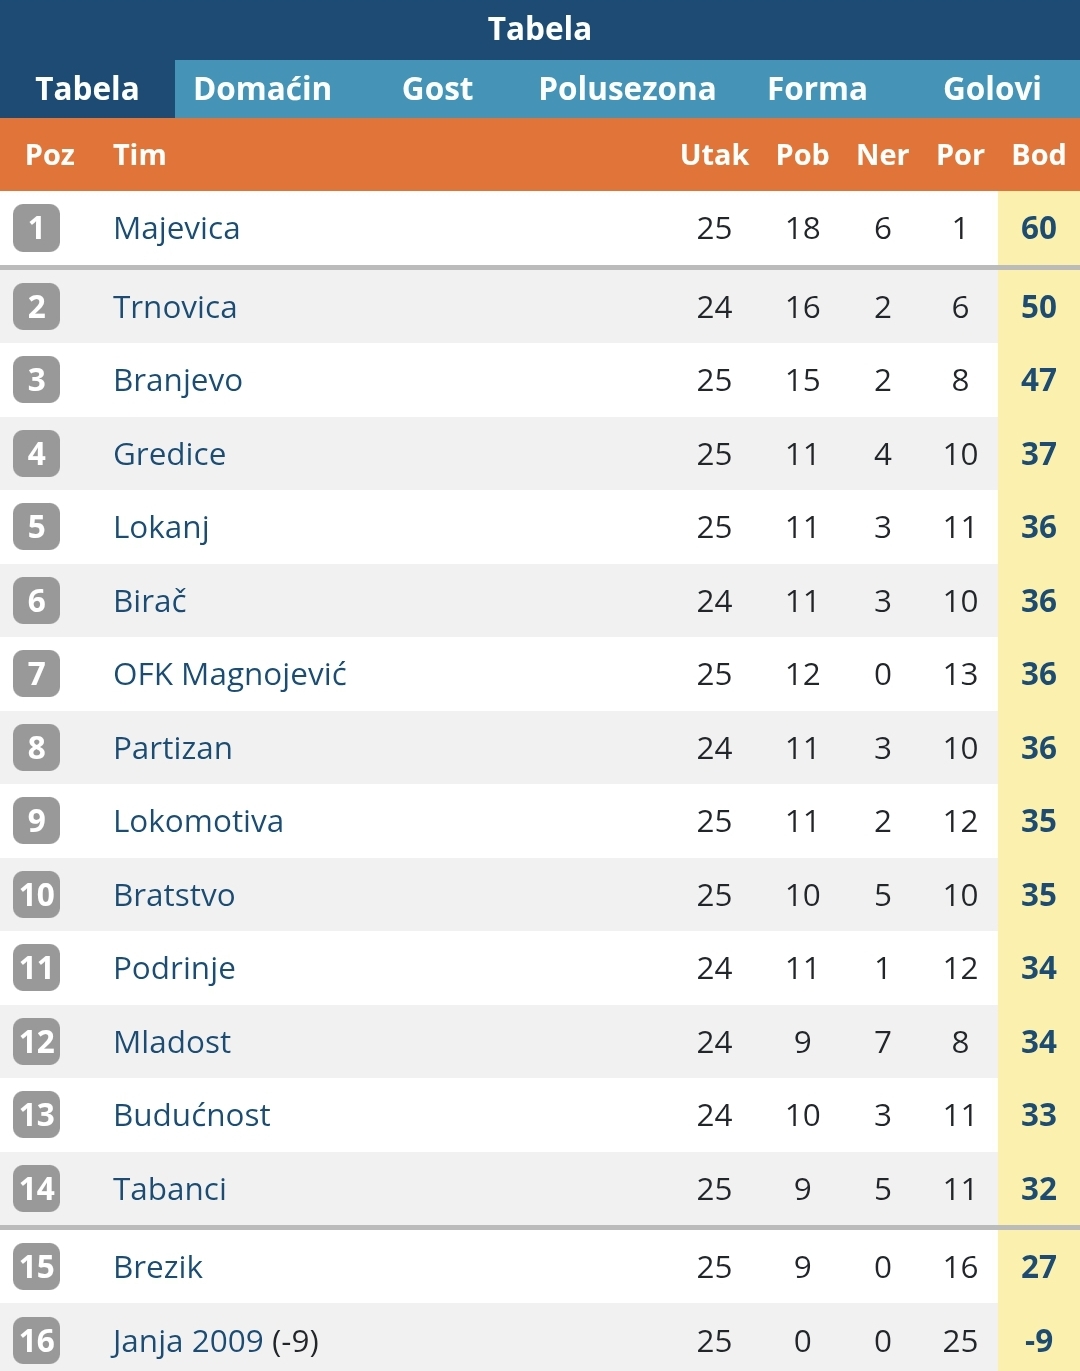Click the Pob column header
The width and height of the screenshot is (1080, 1371).
click(x=802, y=155)
